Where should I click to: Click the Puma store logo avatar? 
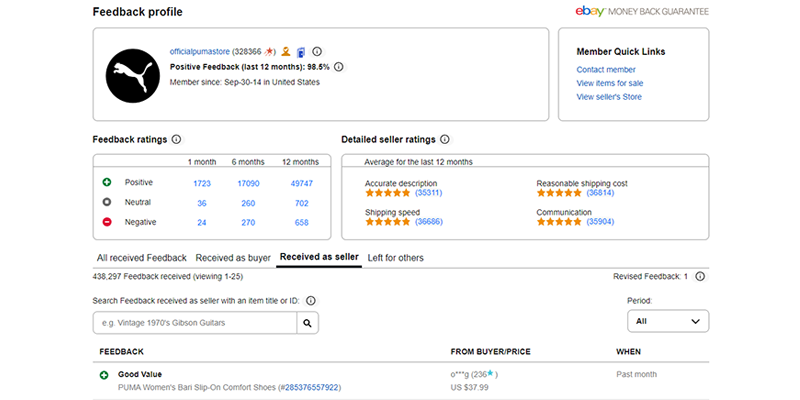(x=132, y=76)
